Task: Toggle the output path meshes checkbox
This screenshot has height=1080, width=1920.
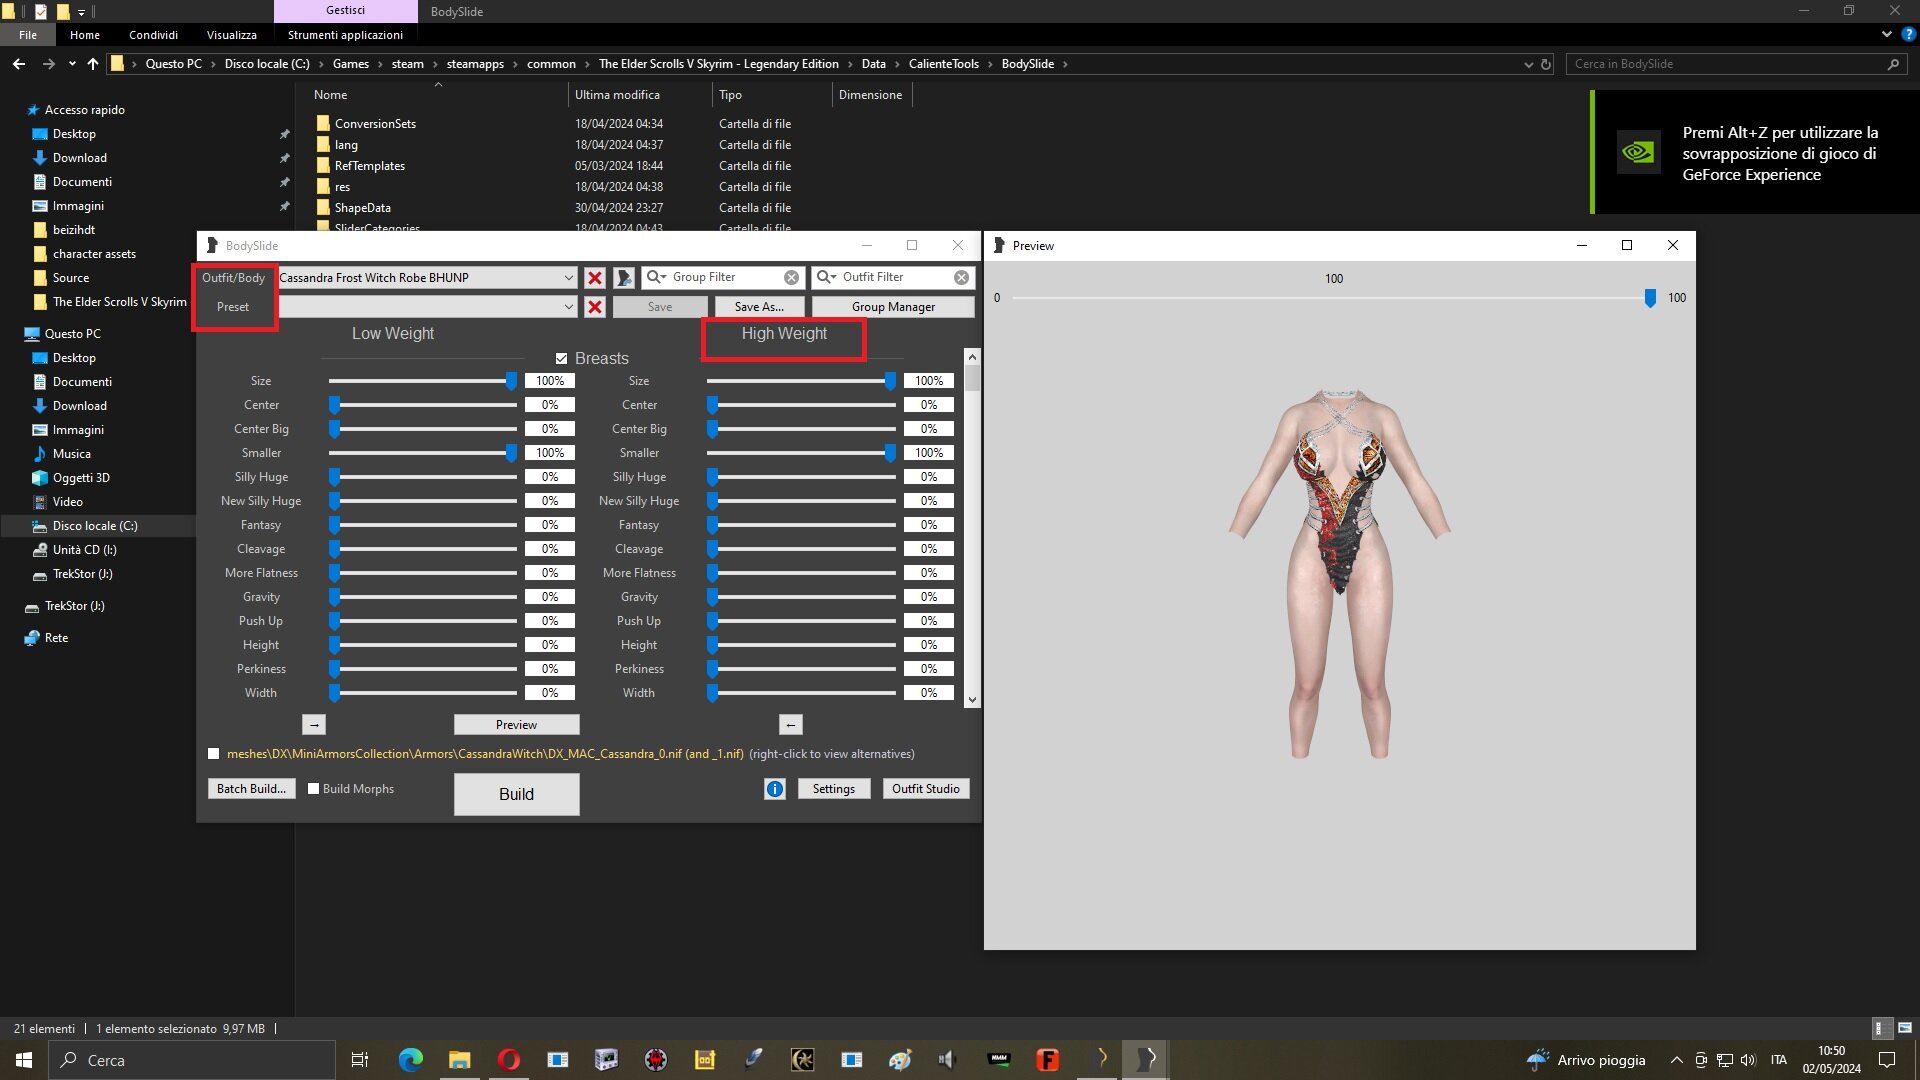Action: pyautogui.click(x=213, y=754)
